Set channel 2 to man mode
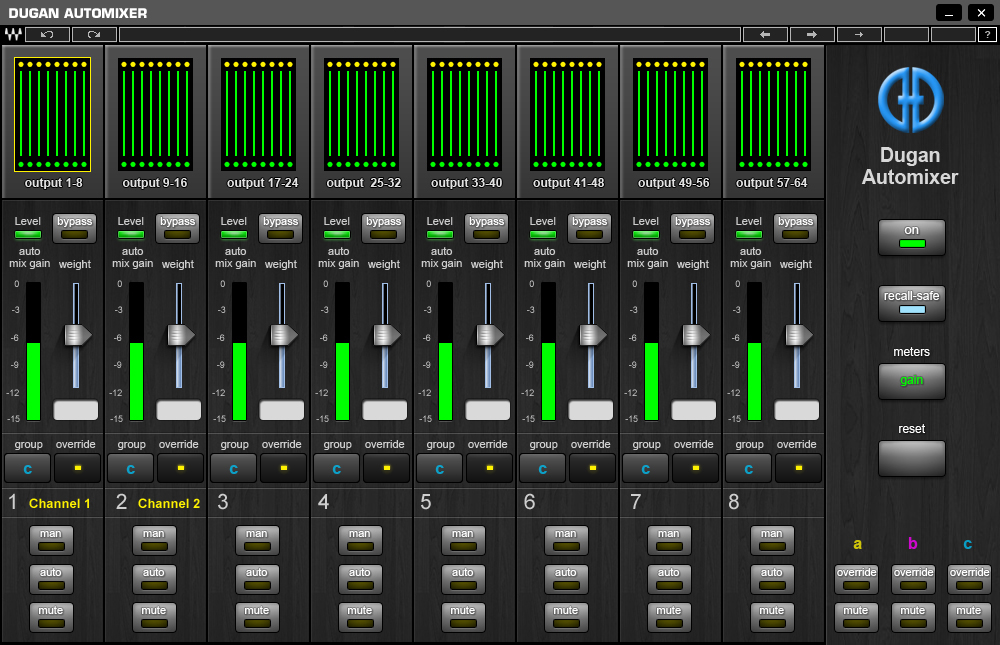The height and width of the screenshot is (645, 1000). [154, 540]
